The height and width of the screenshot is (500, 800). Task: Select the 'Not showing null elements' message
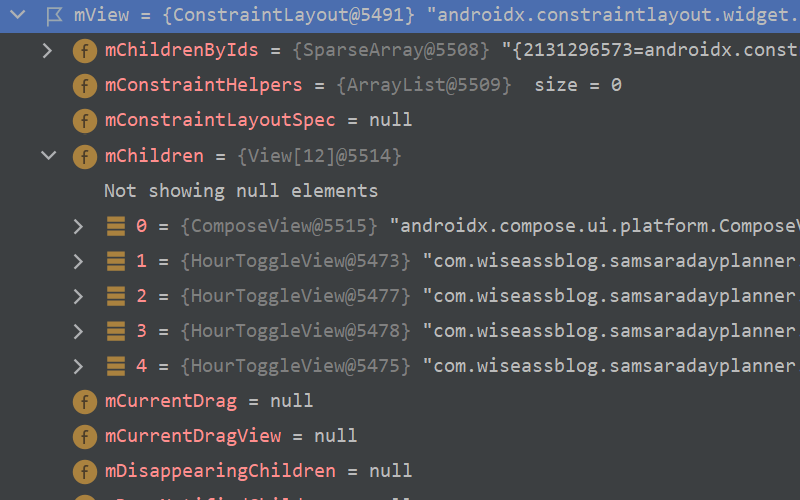click(241, 191)
